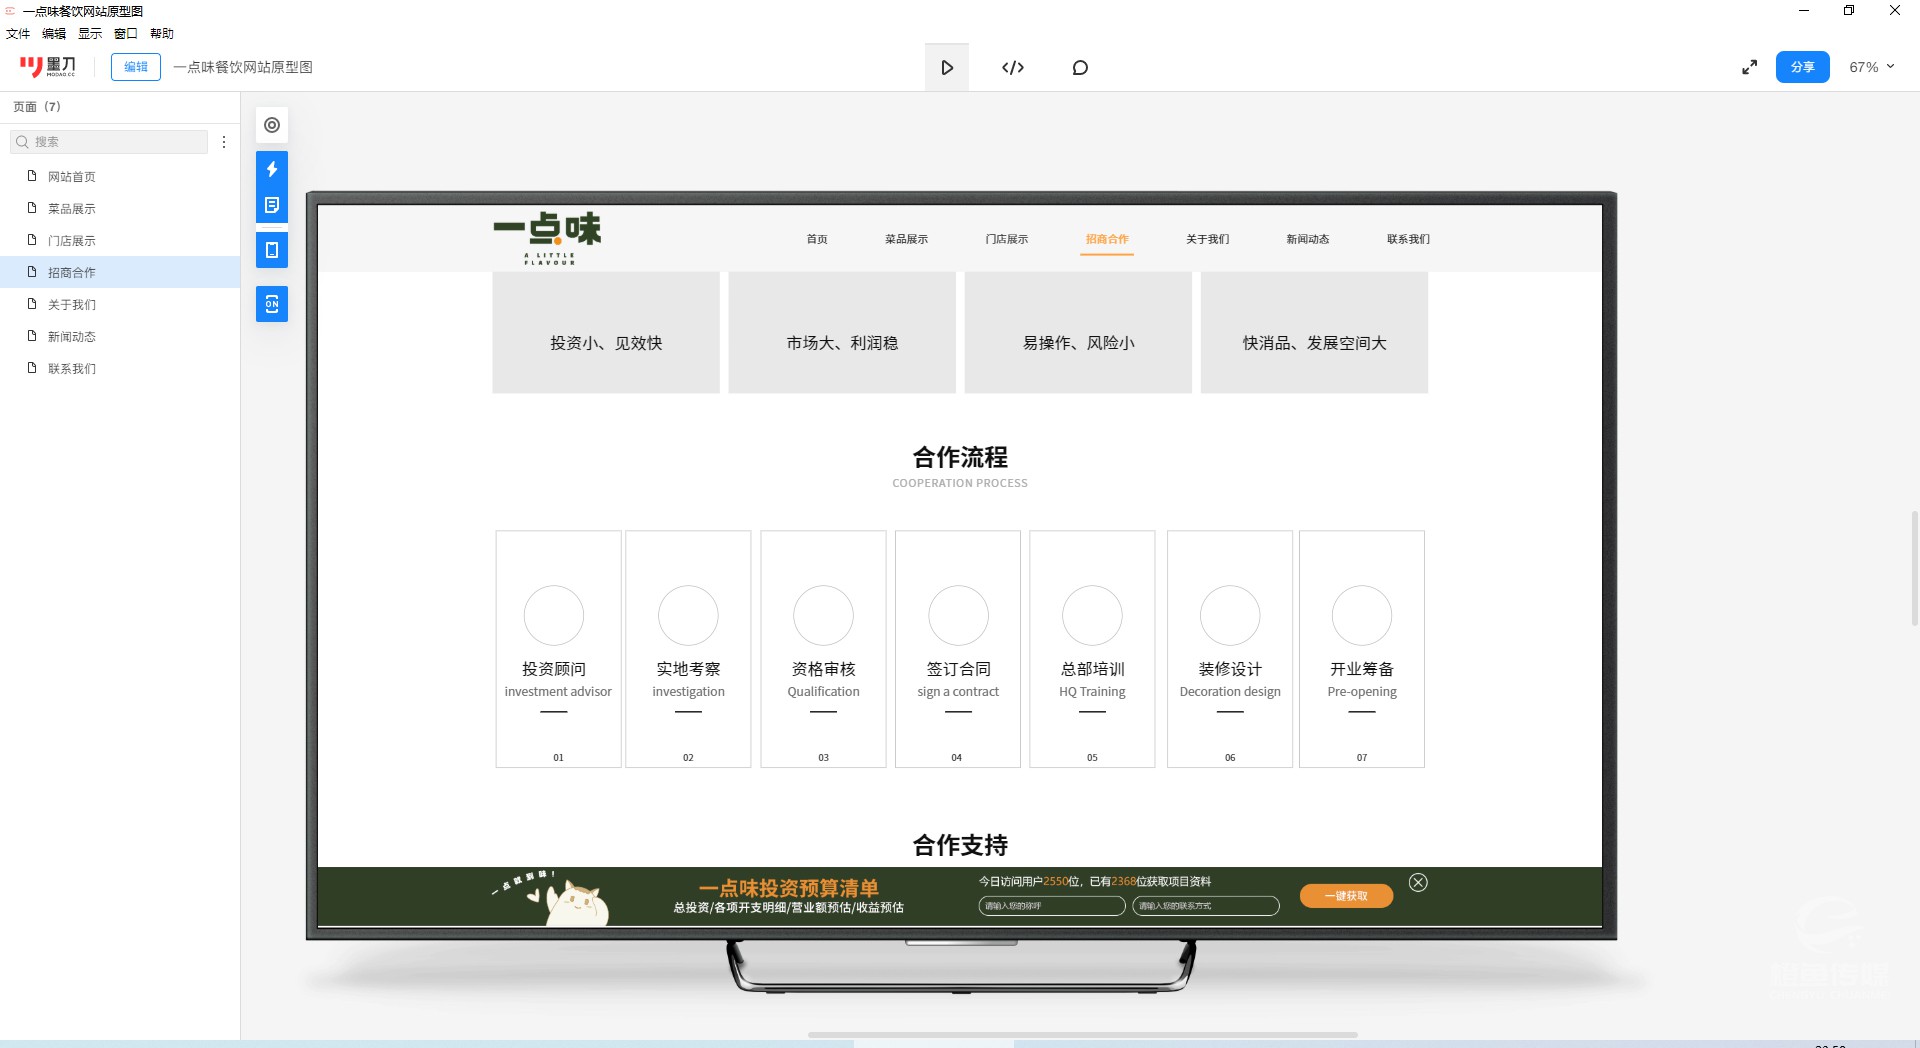Open the 帮助 menu
Viewport: 1920px width, 1048px height.
[162, 33]
